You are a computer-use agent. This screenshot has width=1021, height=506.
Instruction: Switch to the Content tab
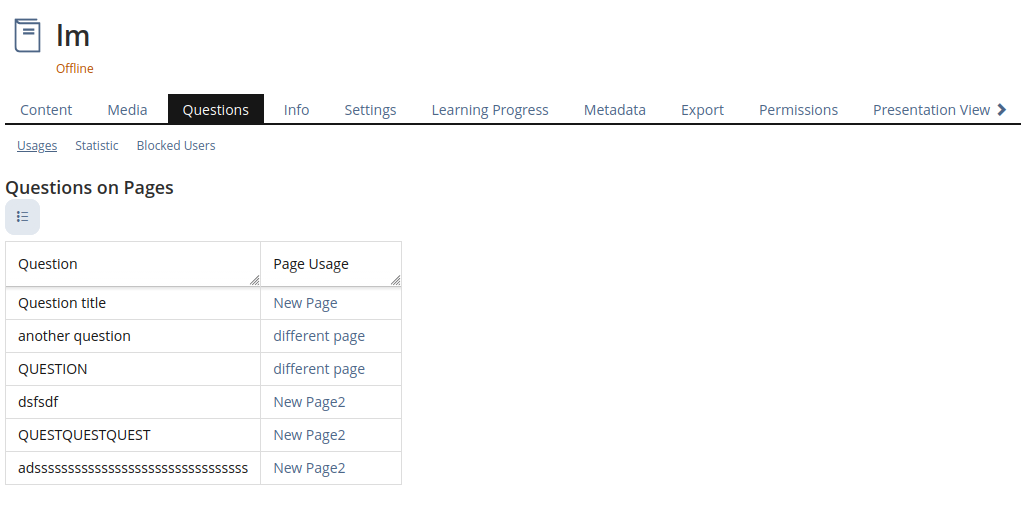pyautogui.click(x=46, y=110)
